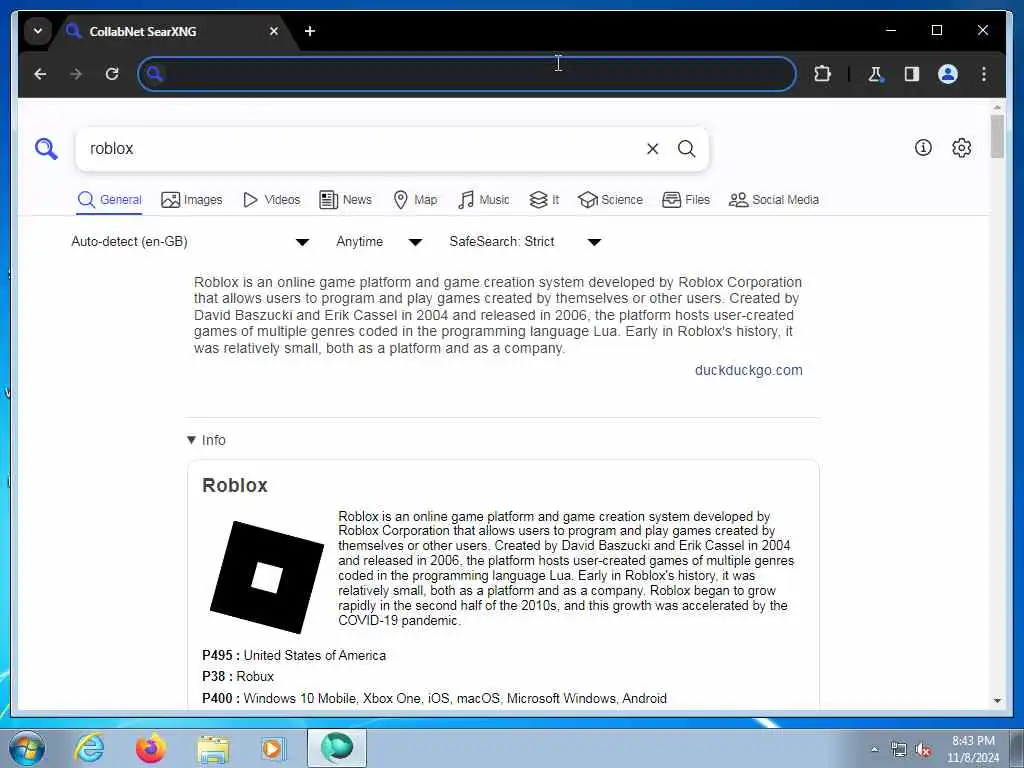Reload the current page

112,74
